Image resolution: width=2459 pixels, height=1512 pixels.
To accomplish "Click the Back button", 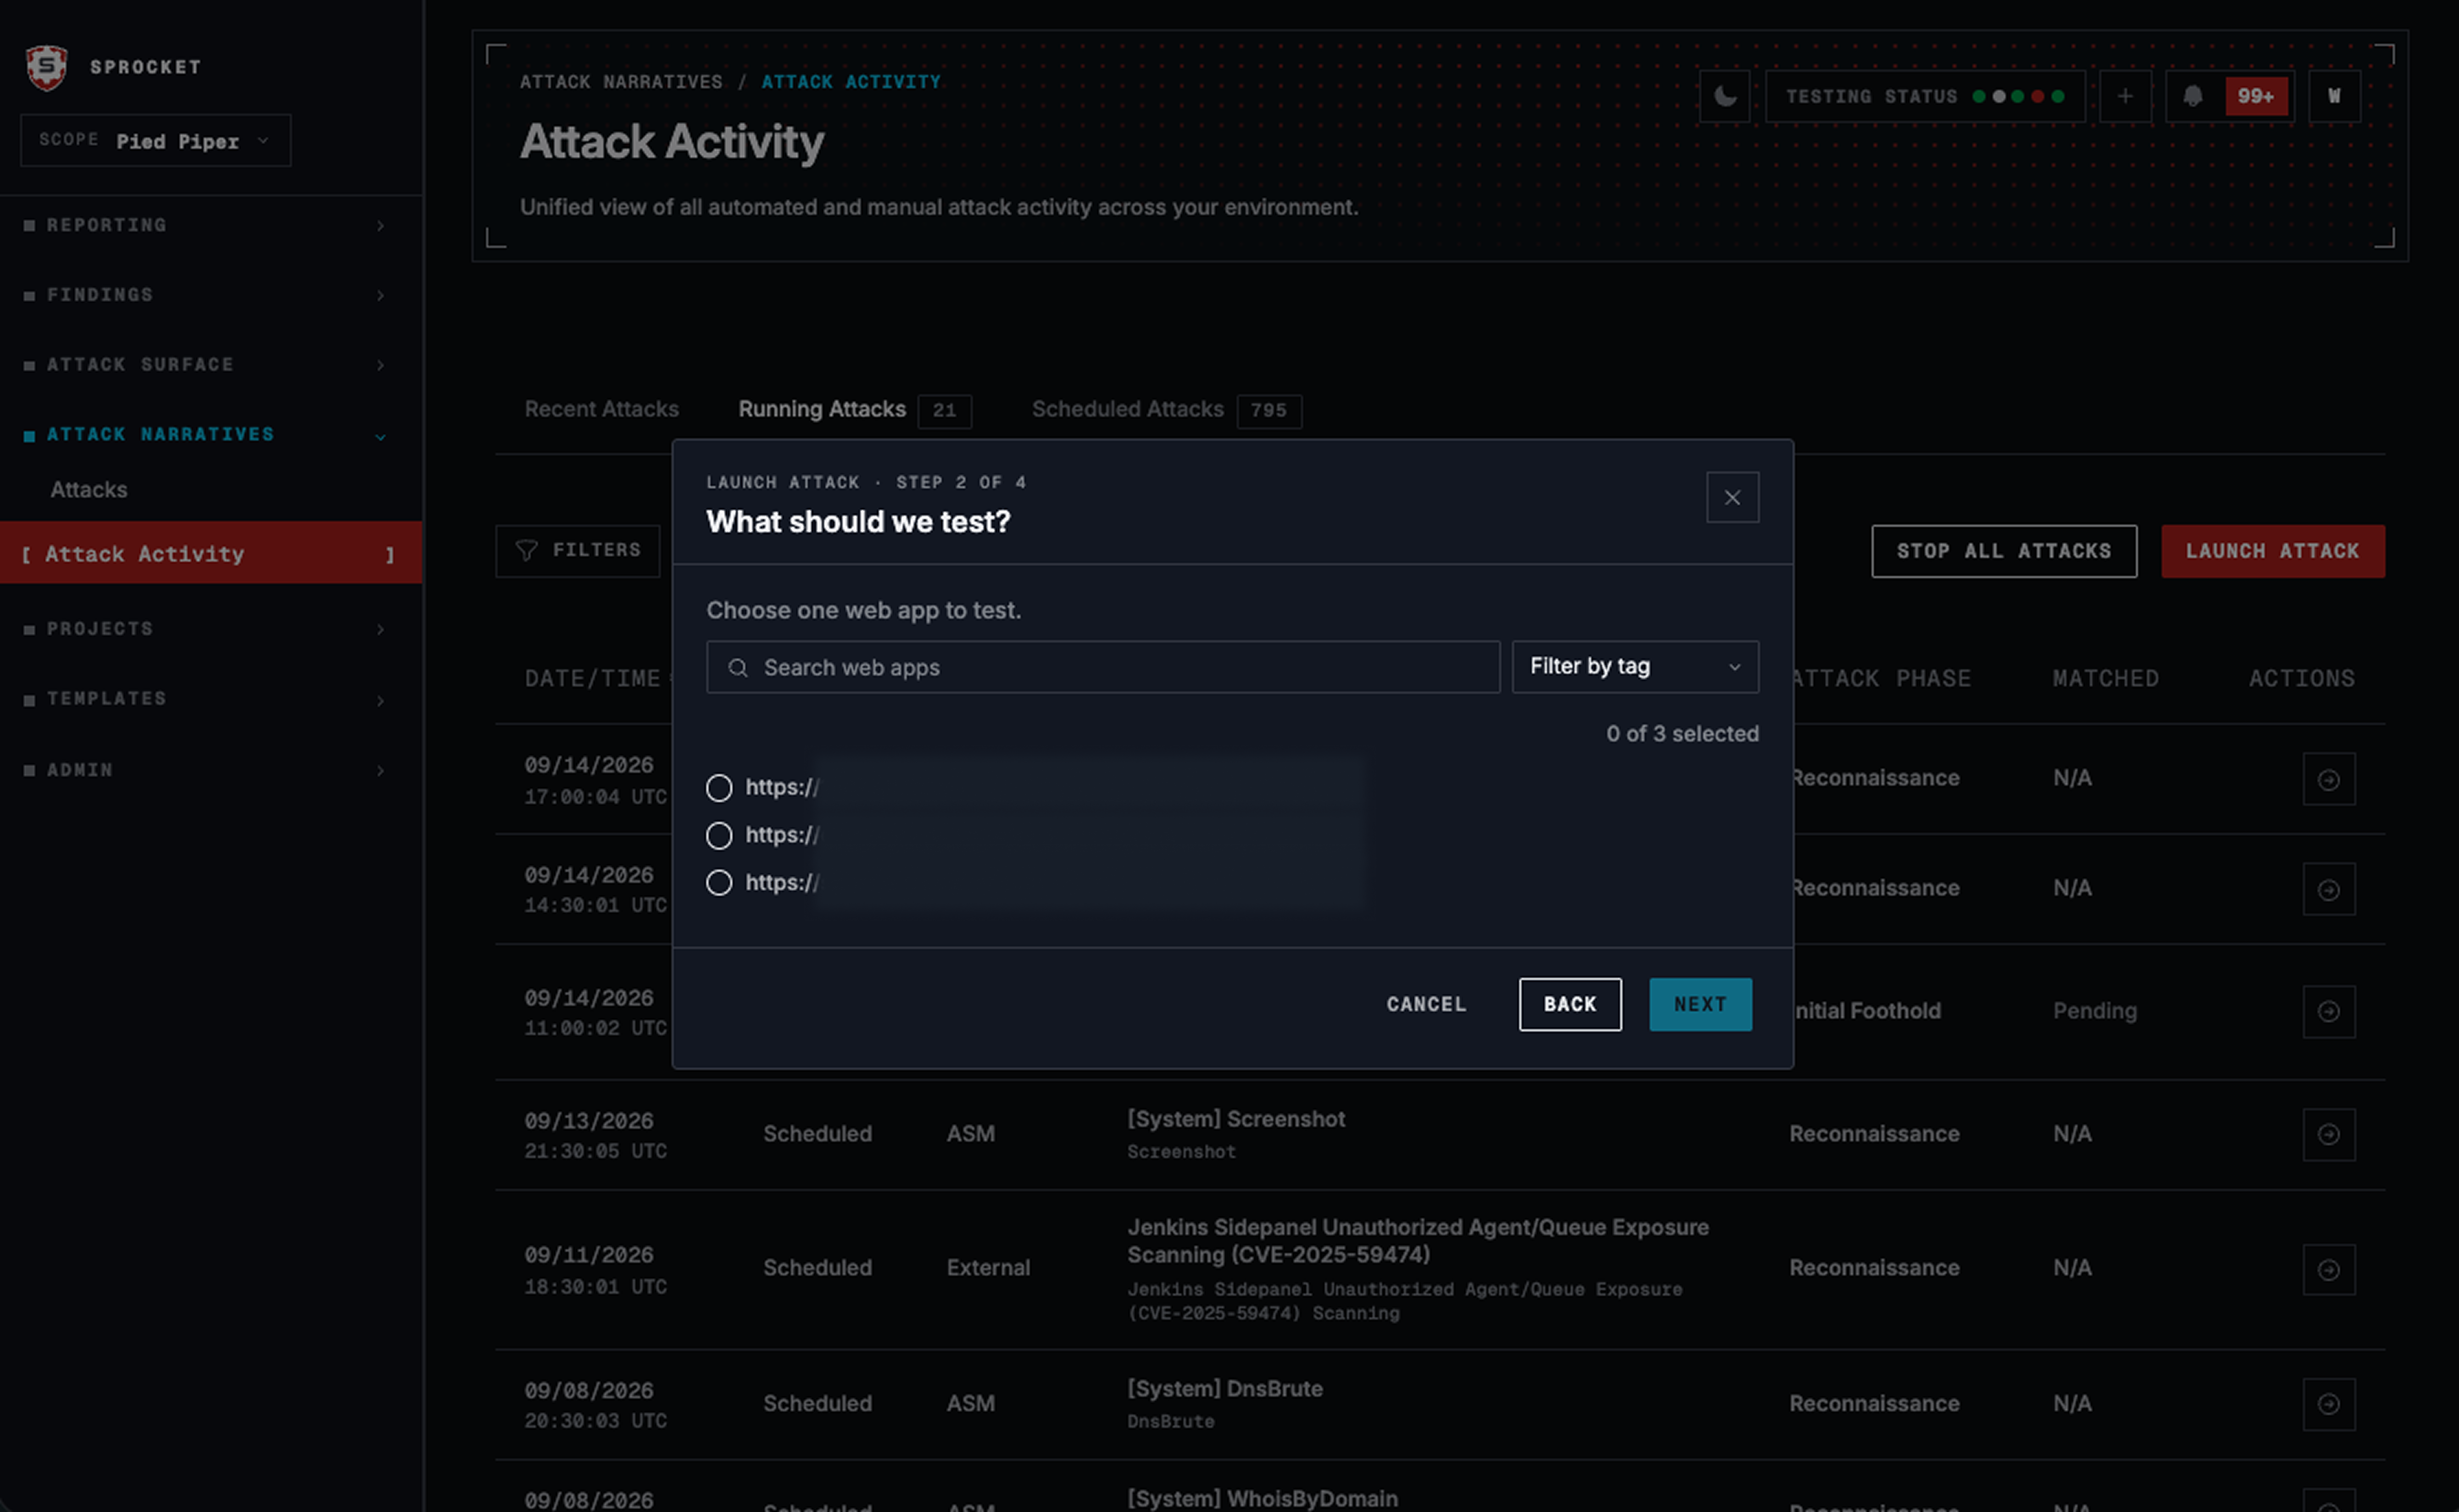I will click(1570, 1004).
